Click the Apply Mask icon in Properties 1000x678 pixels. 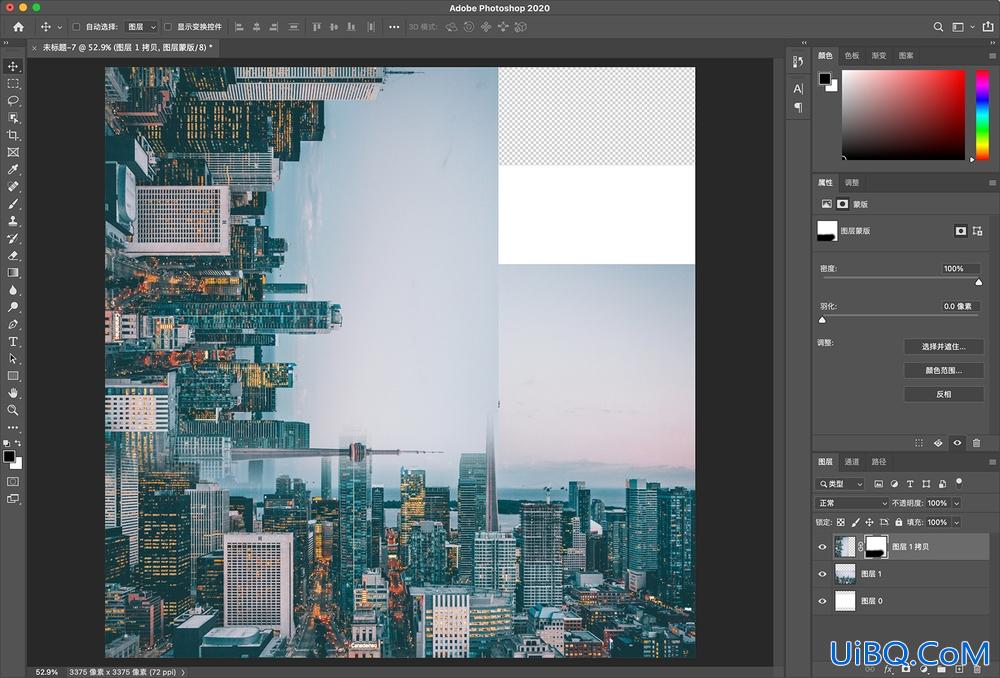click(938, 443)
